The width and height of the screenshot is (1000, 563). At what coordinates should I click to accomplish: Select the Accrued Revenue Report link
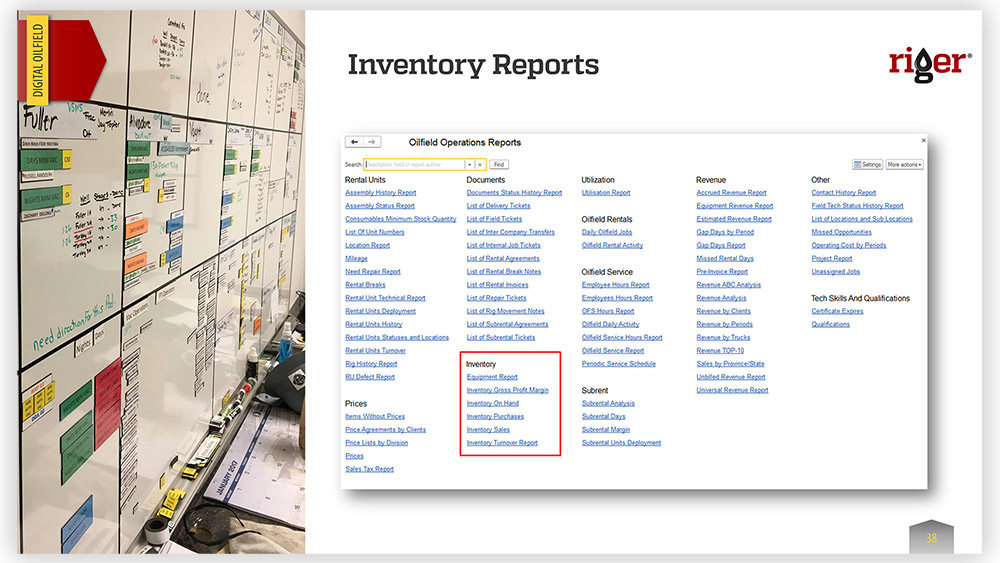point(731,193)
